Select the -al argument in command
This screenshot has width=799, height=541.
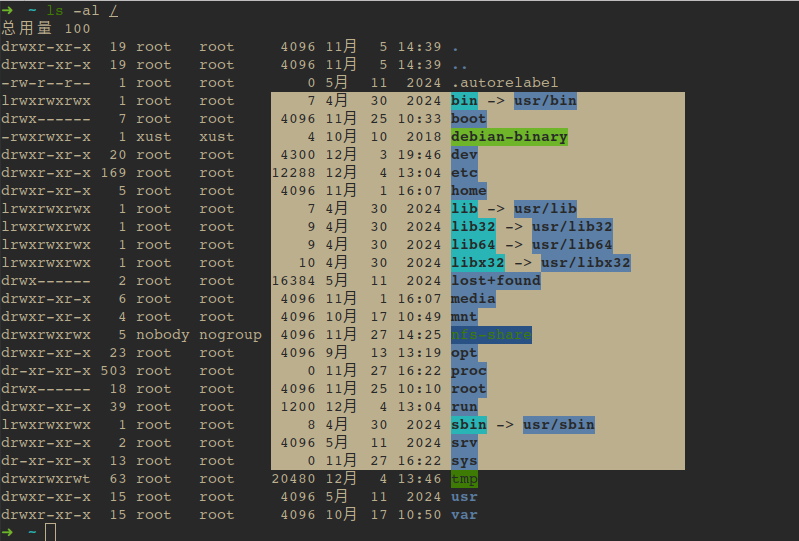pyautogui.click(x=87, y=11)
